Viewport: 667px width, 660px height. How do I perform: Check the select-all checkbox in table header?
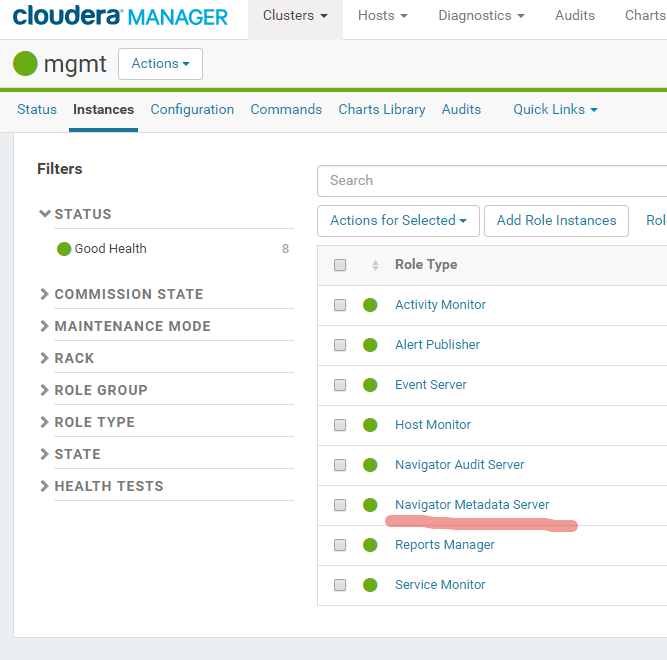(x=340, y=265)
